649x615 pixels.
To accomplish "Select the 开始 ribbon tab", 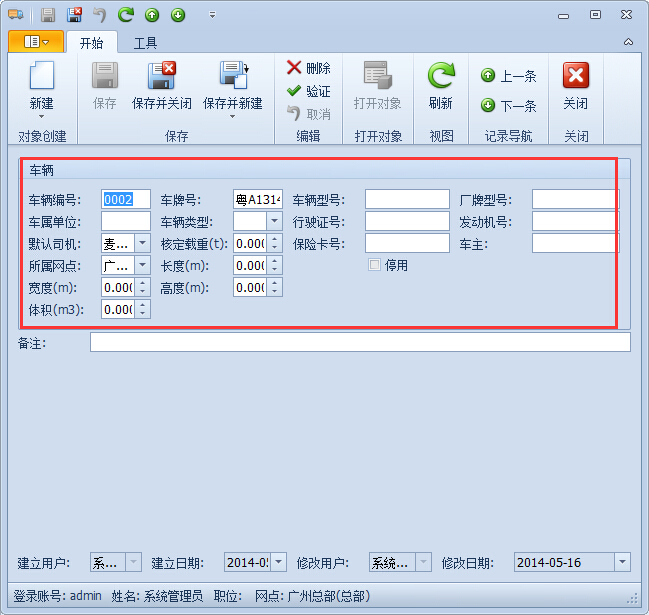I will 92,43.
